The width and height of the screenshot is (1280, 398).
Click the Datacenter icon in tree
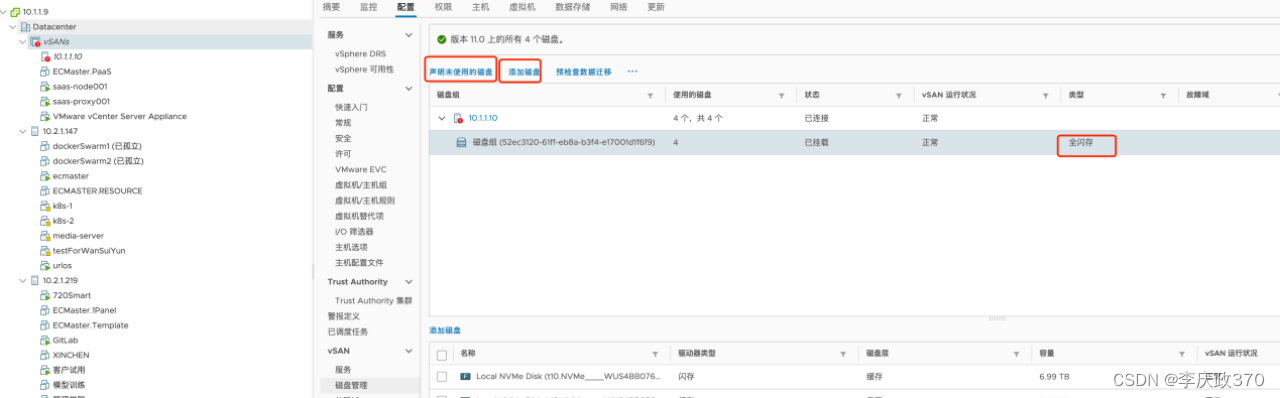tap(24, 27)
